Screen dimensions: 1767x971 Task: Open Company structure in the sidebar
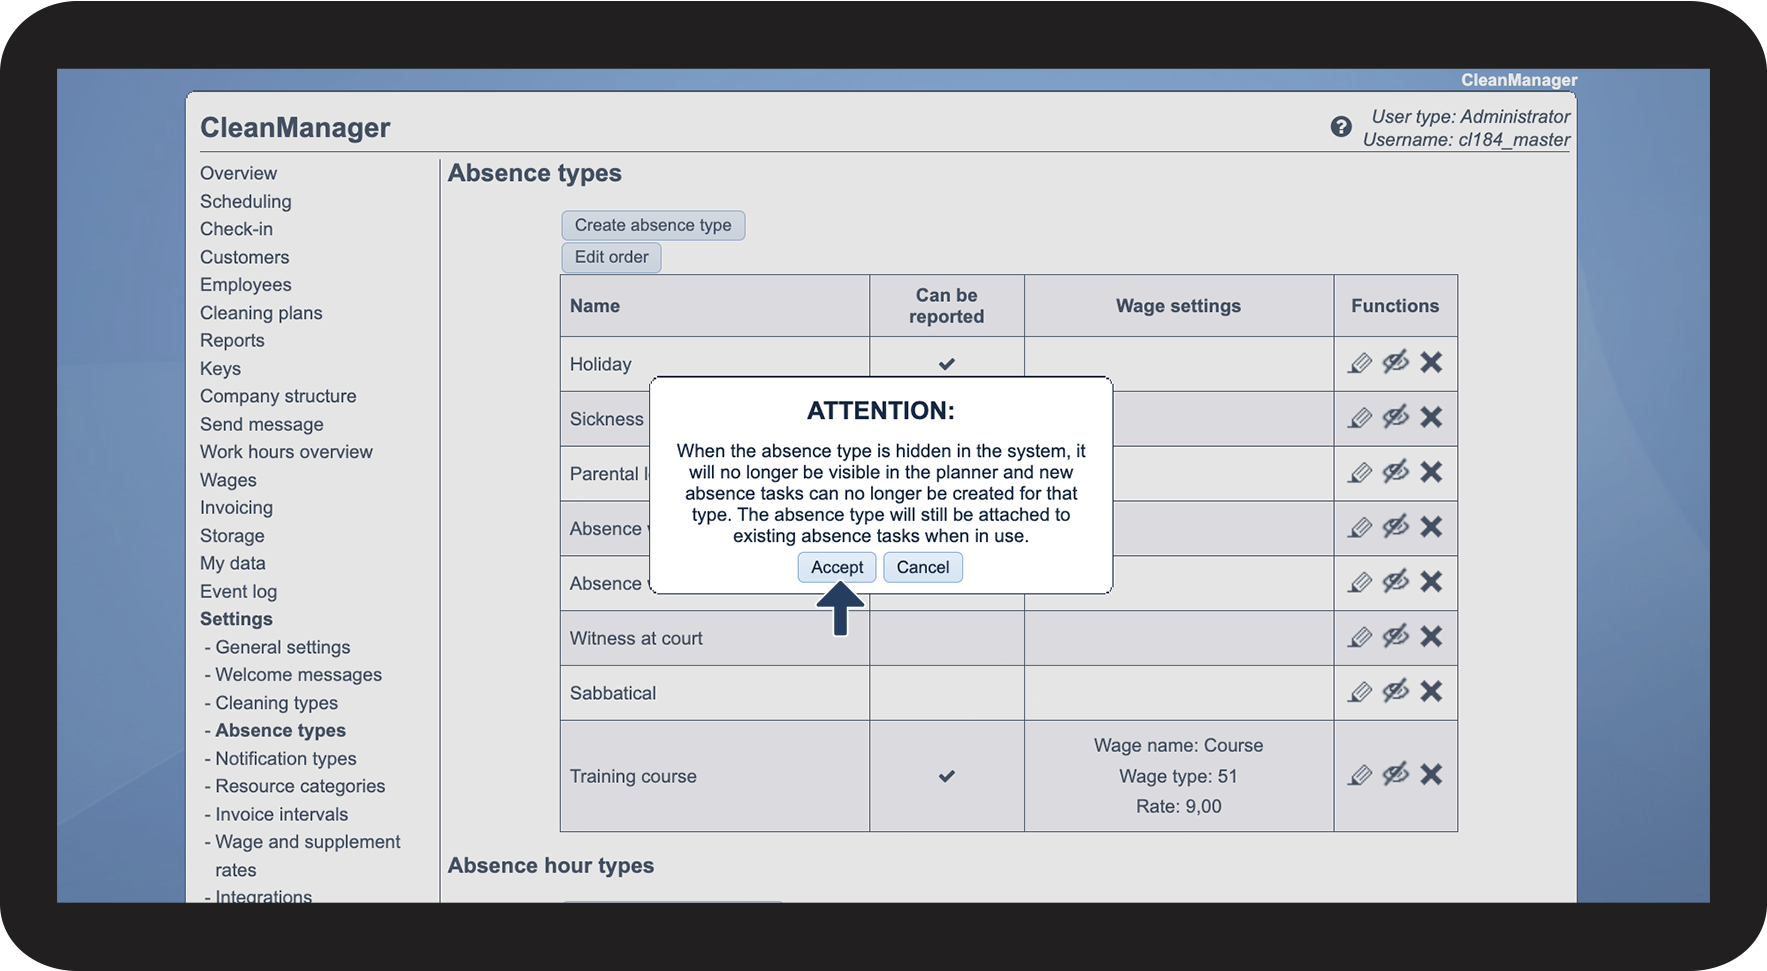pos(278,396)
